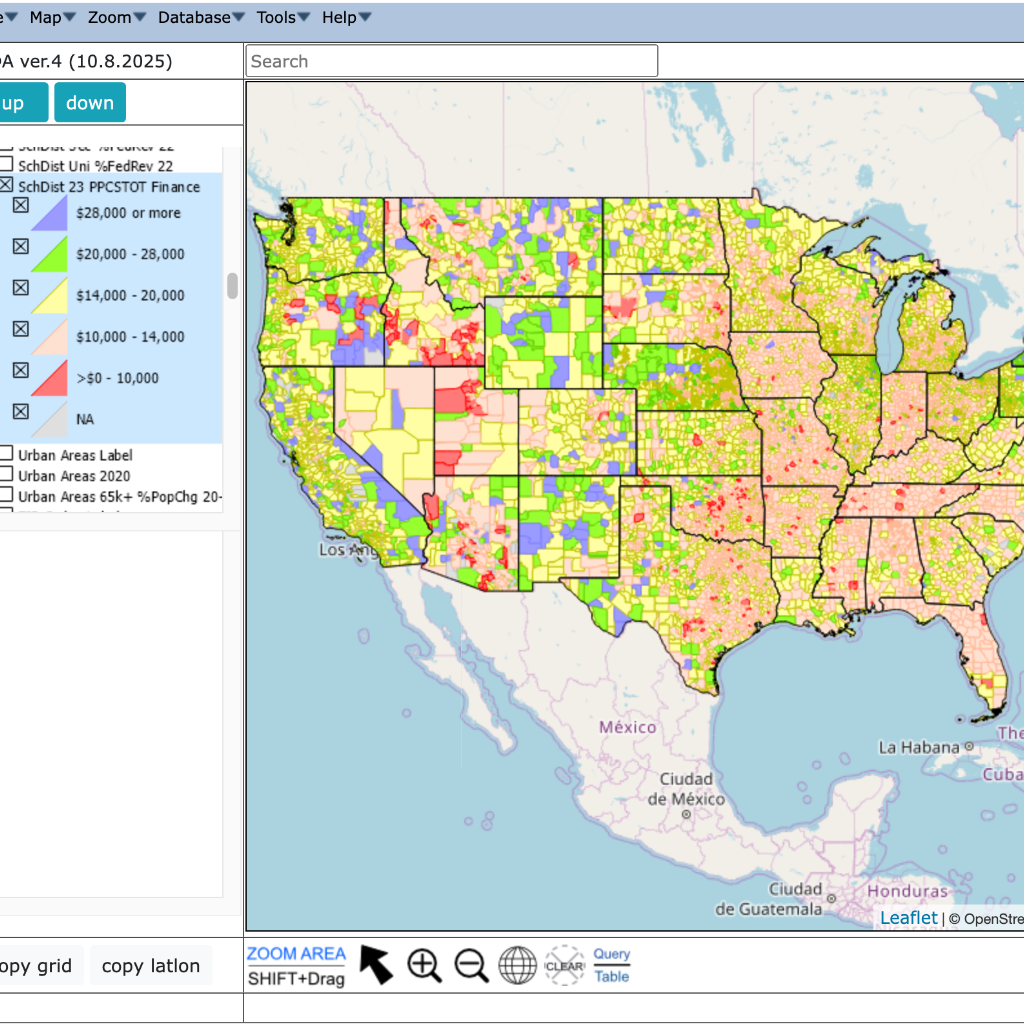Uncheck the SchDist 23 PPCSTOT Finance layer
Screen dimensions: 1024x1024
[x=6, y=186]
